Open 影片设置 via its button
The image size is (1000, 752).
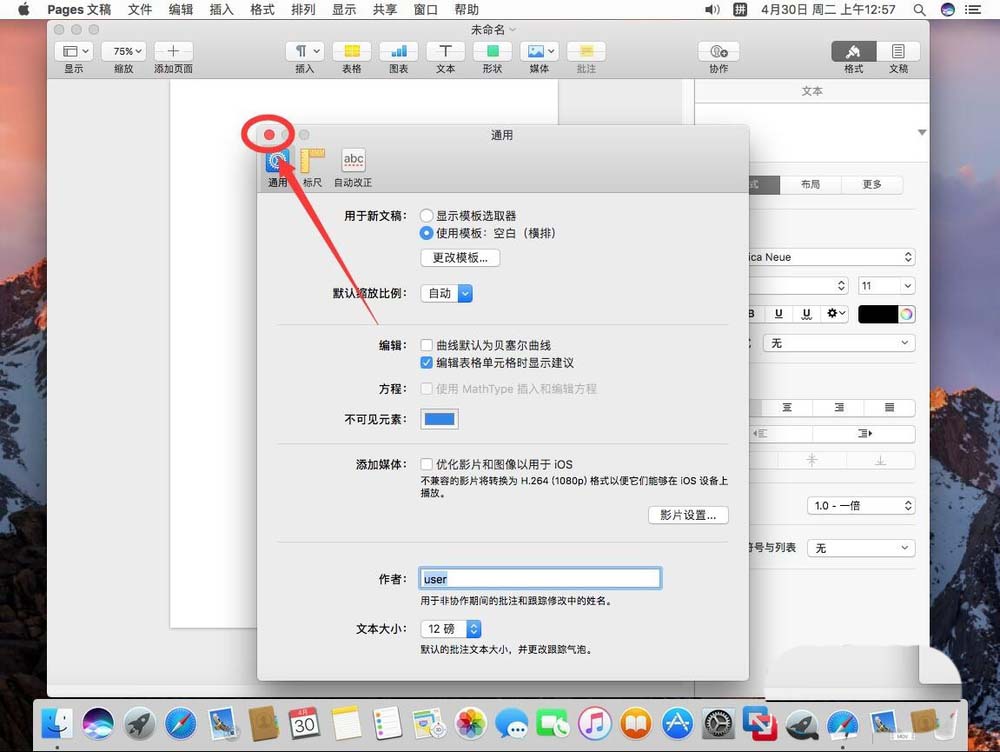click(688, 515)
